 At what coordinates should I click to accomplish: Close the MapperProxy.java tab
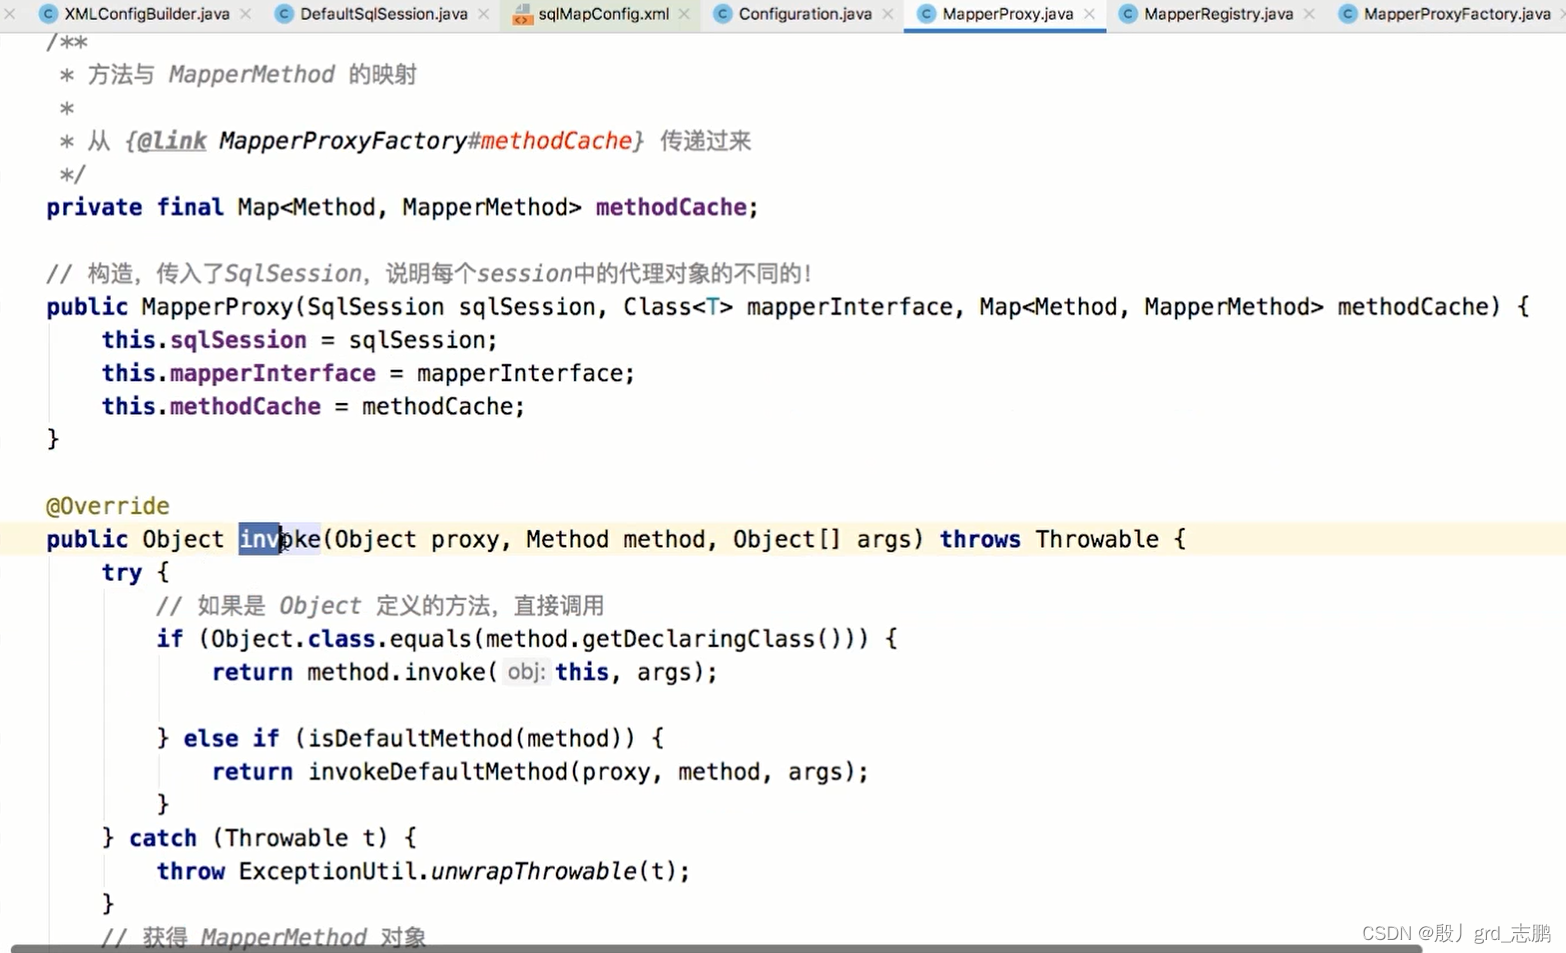[1089, 14]
